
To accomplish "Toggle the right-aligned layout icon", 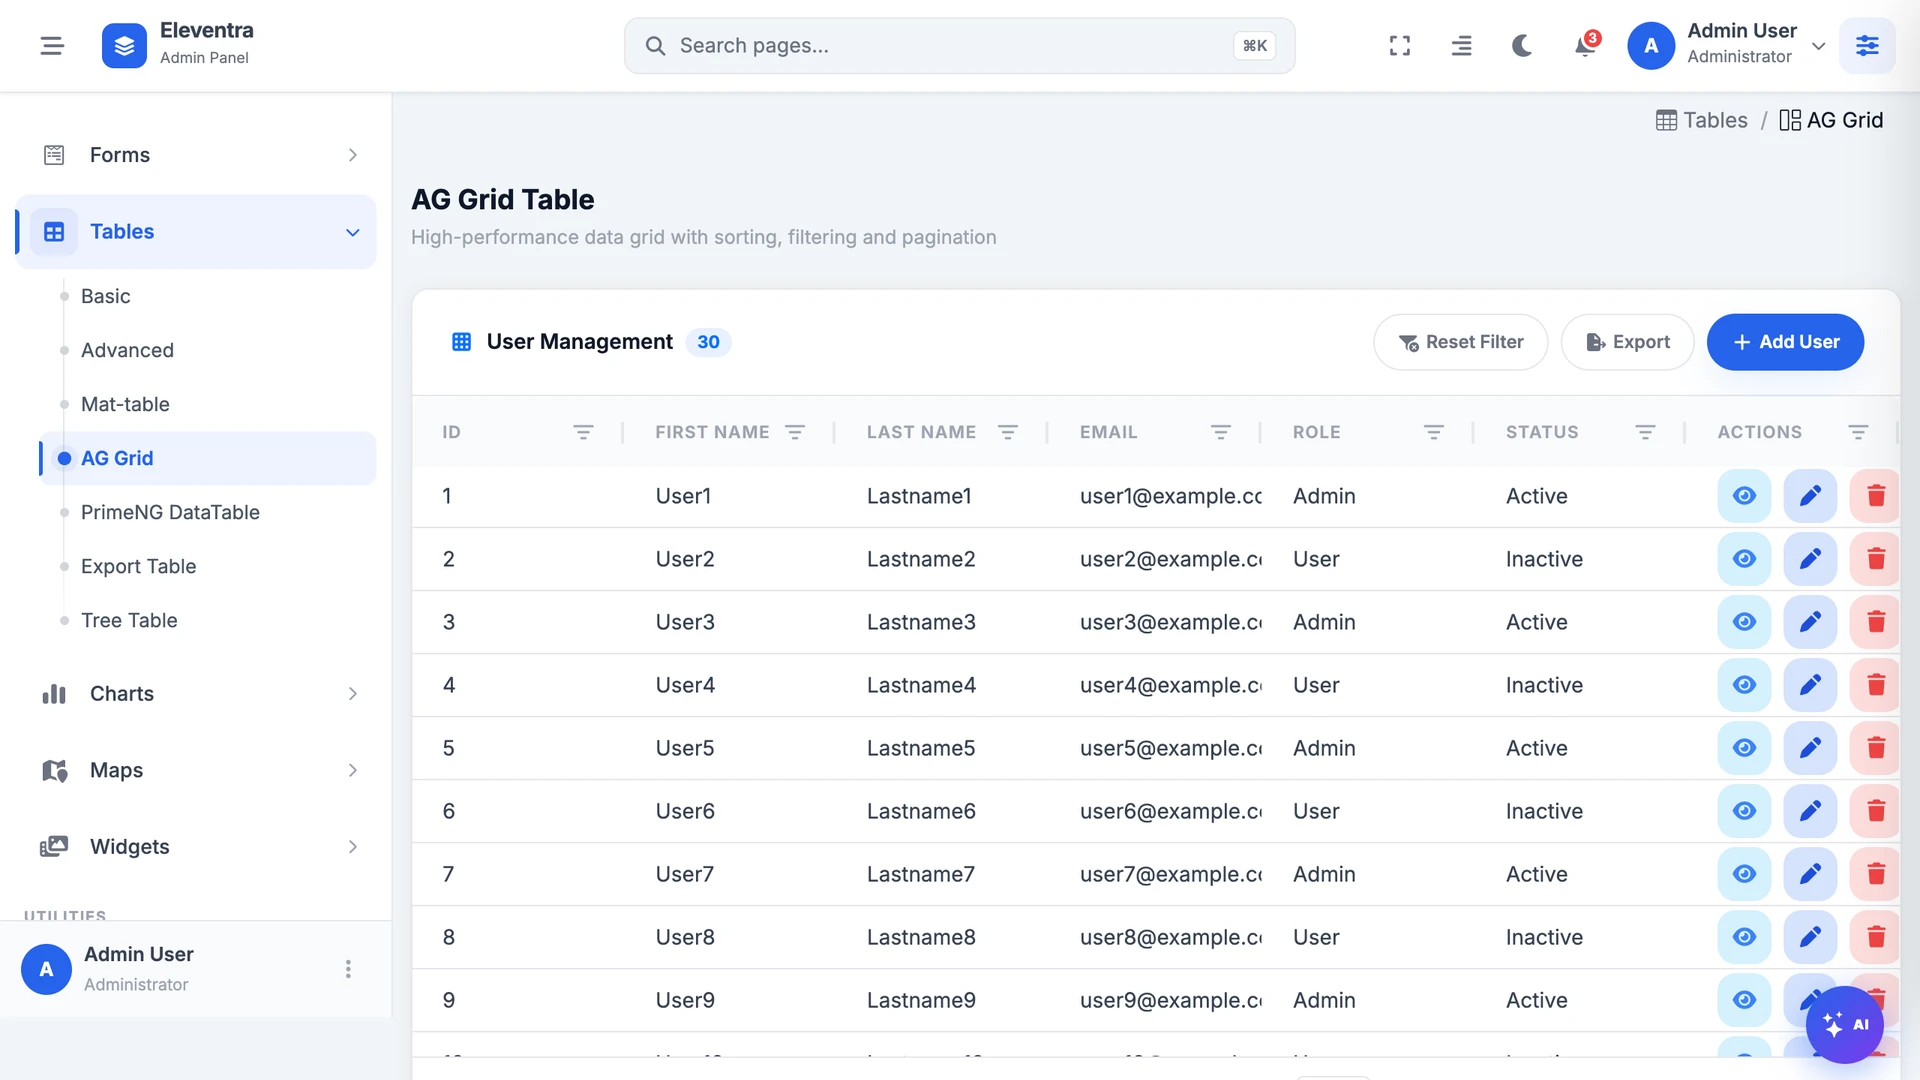I will pyautogui.click(x=1461, y=46).
